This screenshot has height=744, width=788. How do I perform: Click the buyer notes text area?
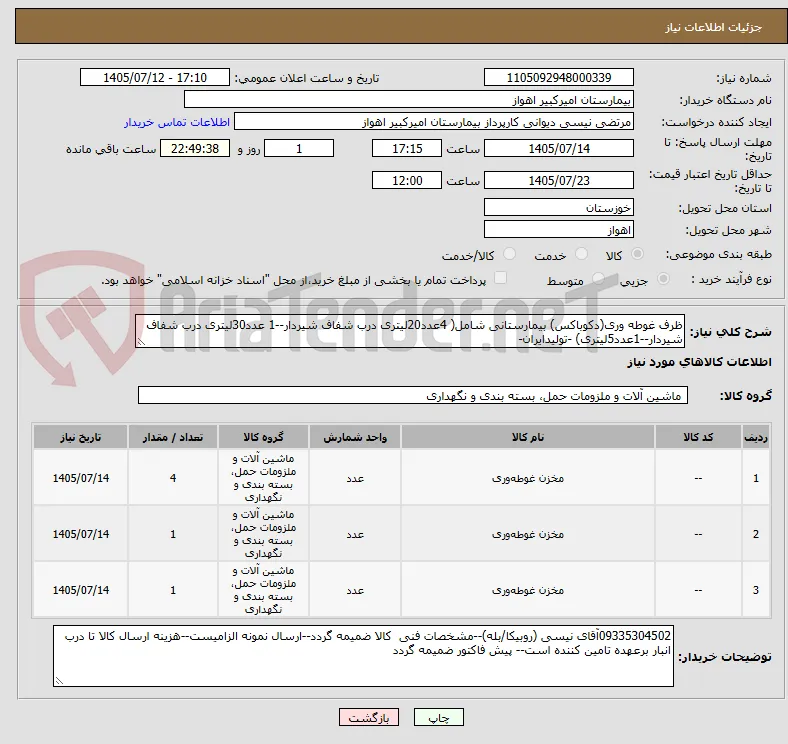(x=363, y=656)
